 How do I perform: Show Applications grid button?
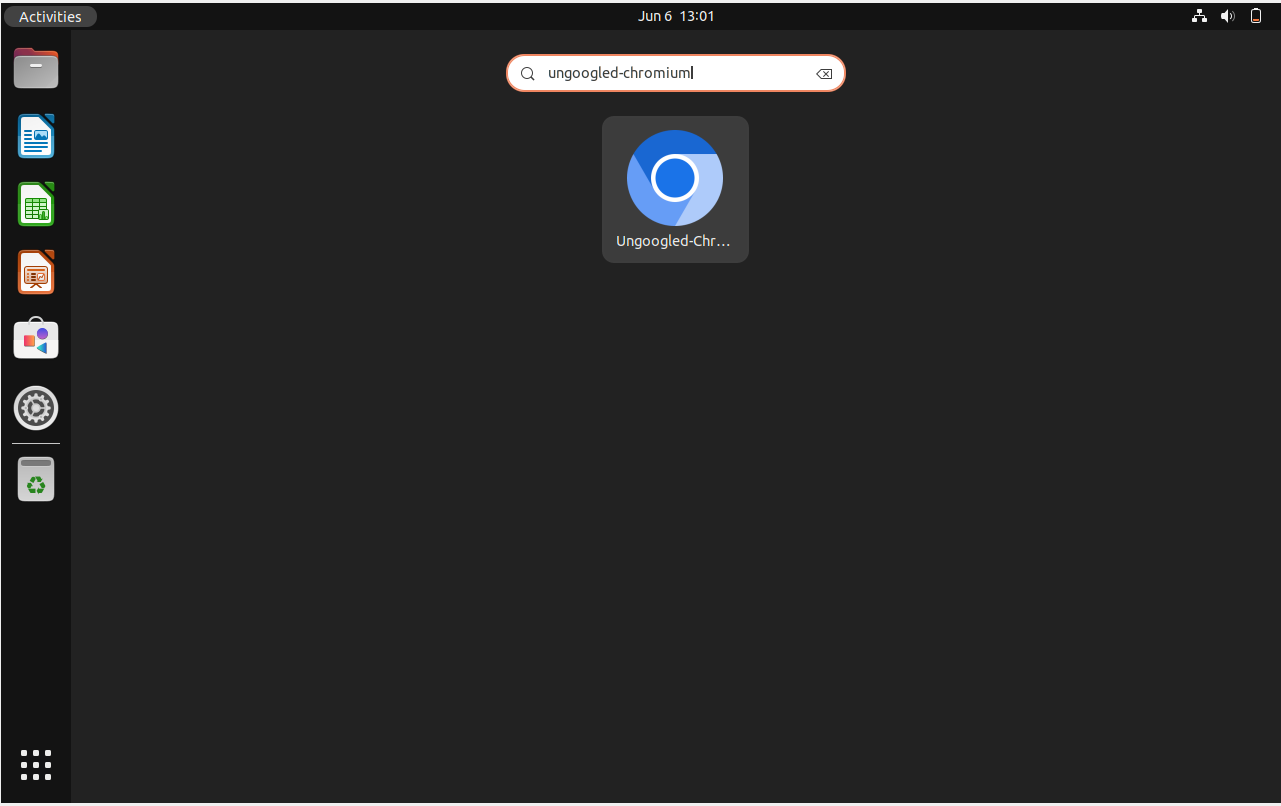coord(36,765)
